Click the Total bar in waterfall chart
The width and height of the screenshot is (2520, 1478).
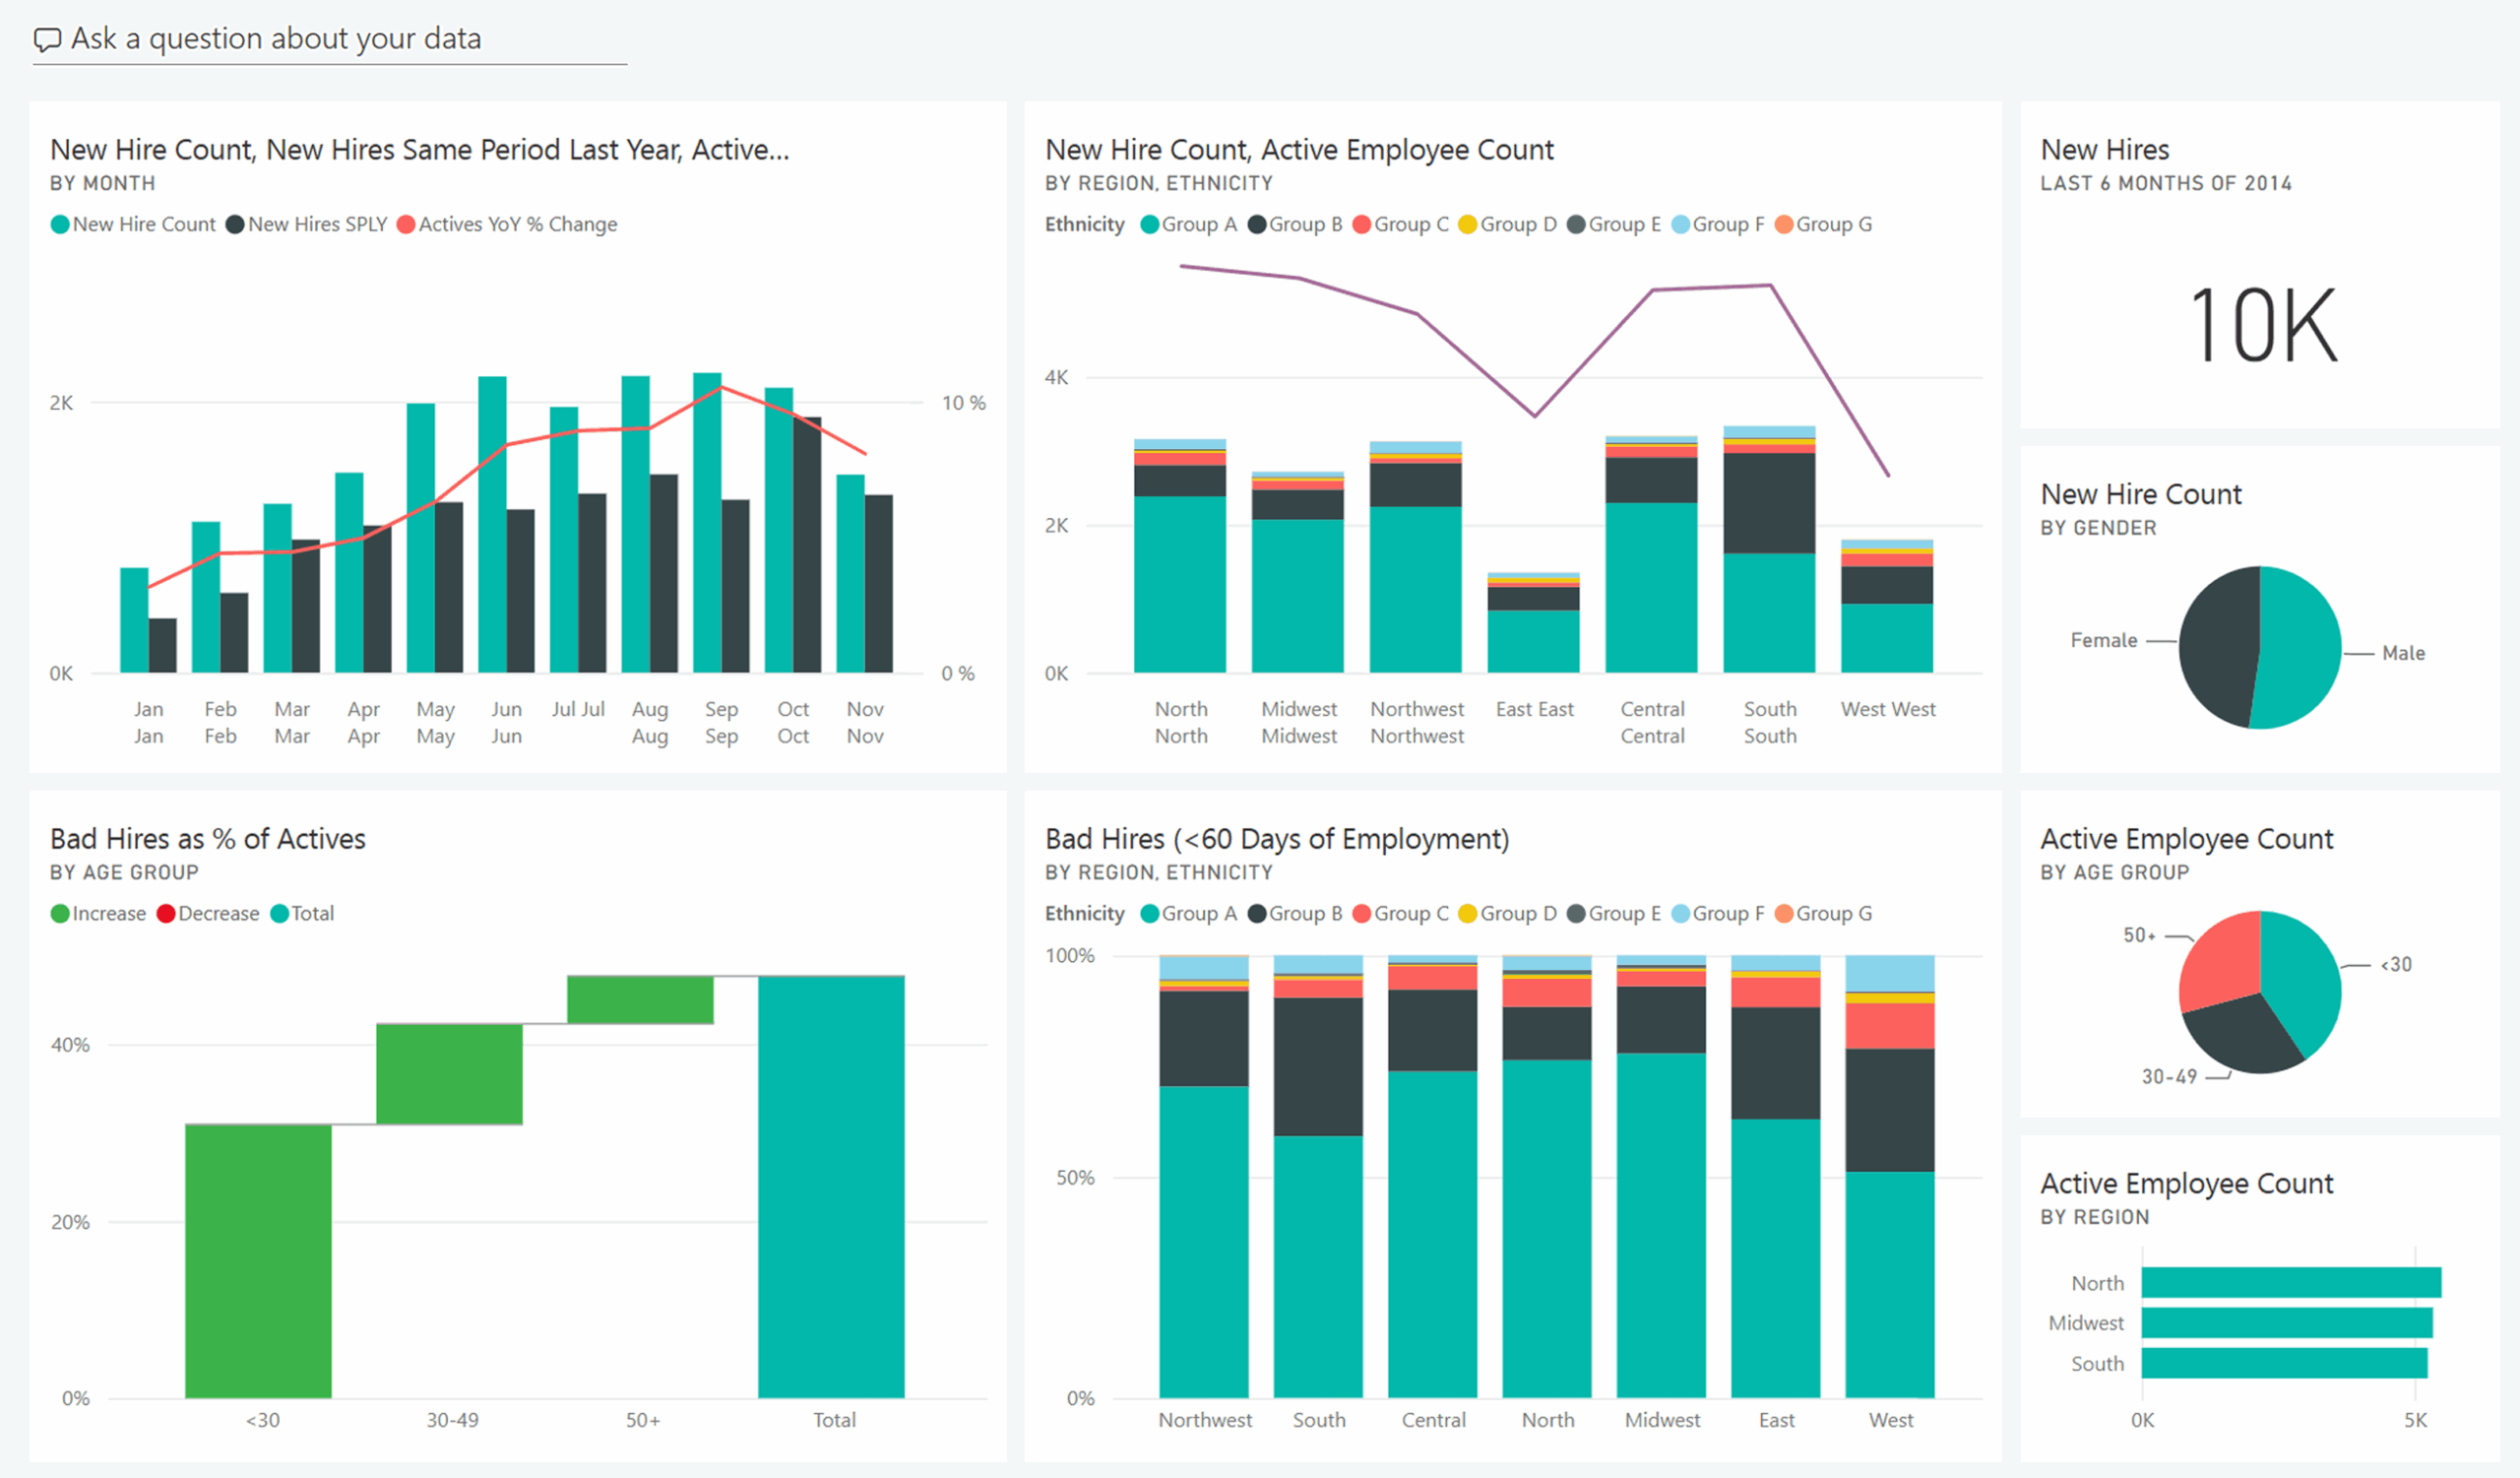click(x=831, y=1186)
